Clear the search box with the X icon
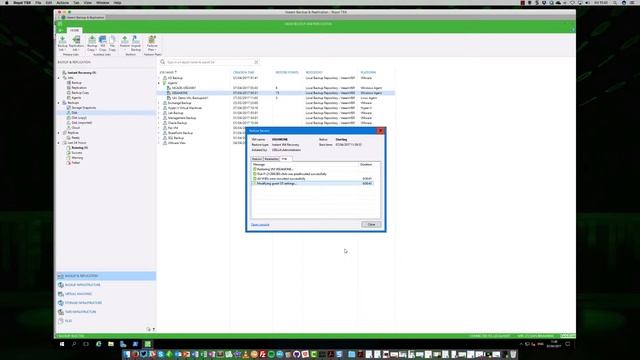The image size is (640, 360). pyautogui.click(x=256, y=62)
